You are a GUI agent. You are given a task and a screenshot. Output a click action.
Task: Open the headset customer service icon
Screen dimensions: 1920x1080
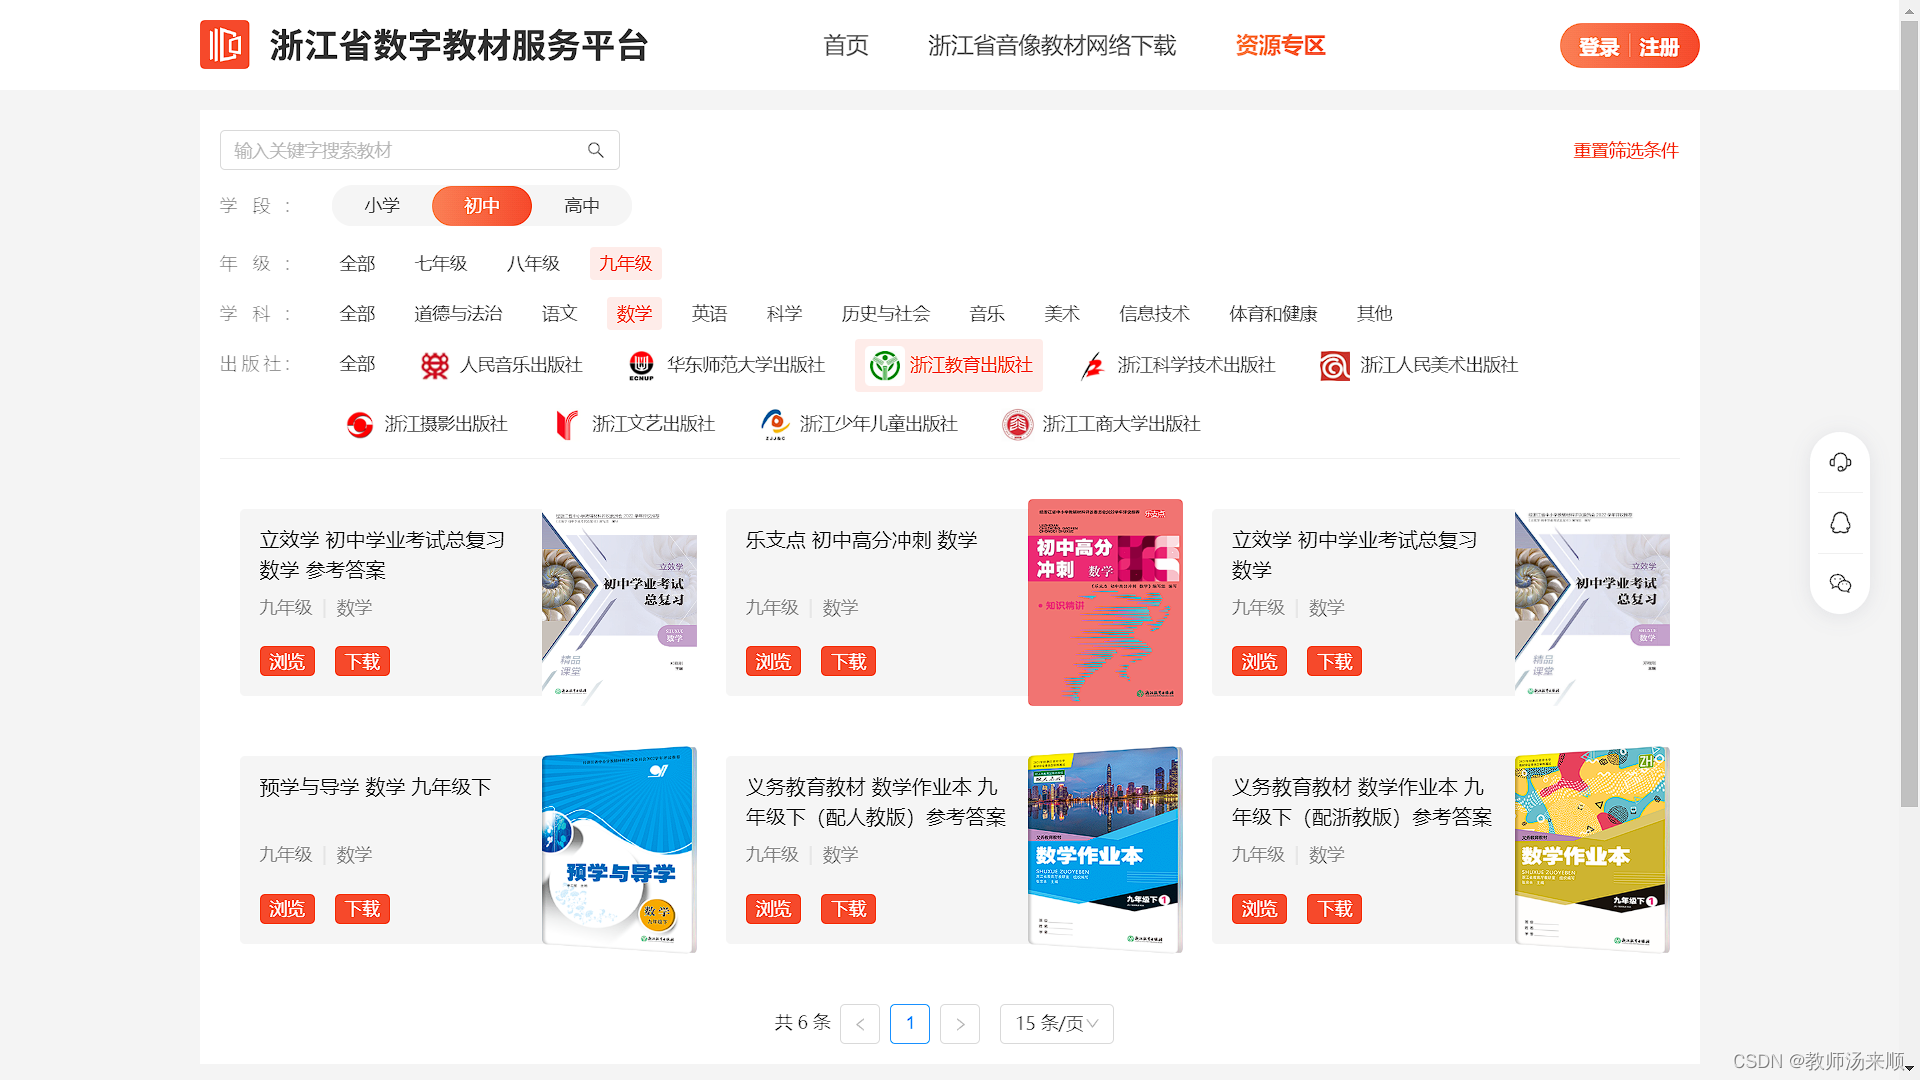point(1840,462)
